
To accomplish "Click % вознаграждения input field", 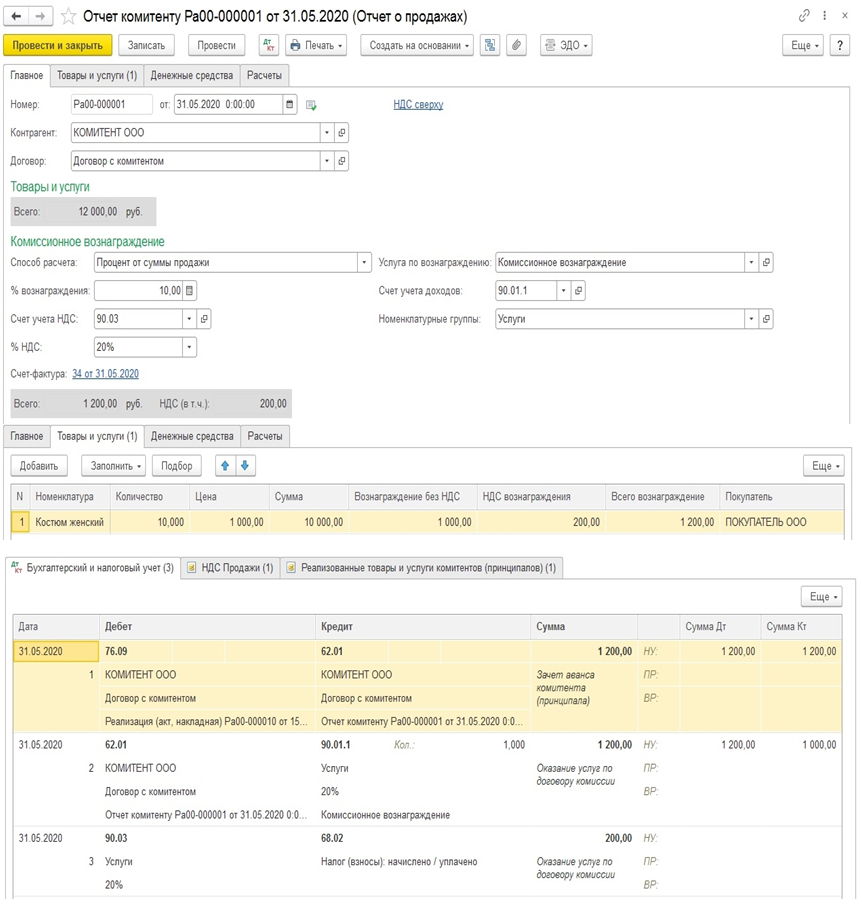I will (x=138, y=291).
